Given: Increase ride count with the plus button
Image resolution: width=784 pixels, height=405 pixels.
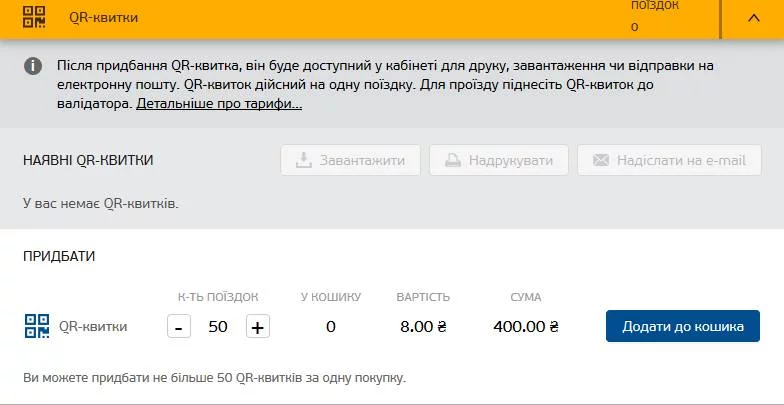Looking at the screenshot, I should click(258, 327).
